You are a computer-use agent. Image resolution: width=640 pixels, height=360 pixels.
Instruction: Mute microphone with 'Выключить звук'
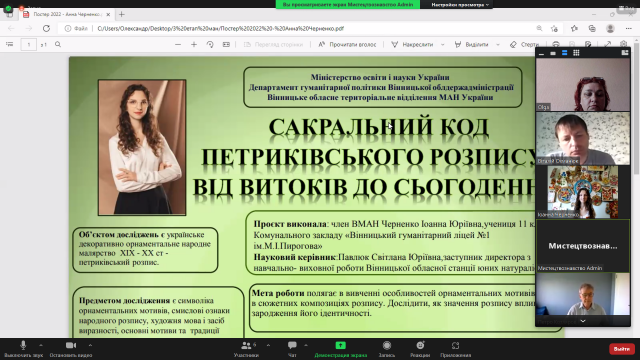click(23, 349)
